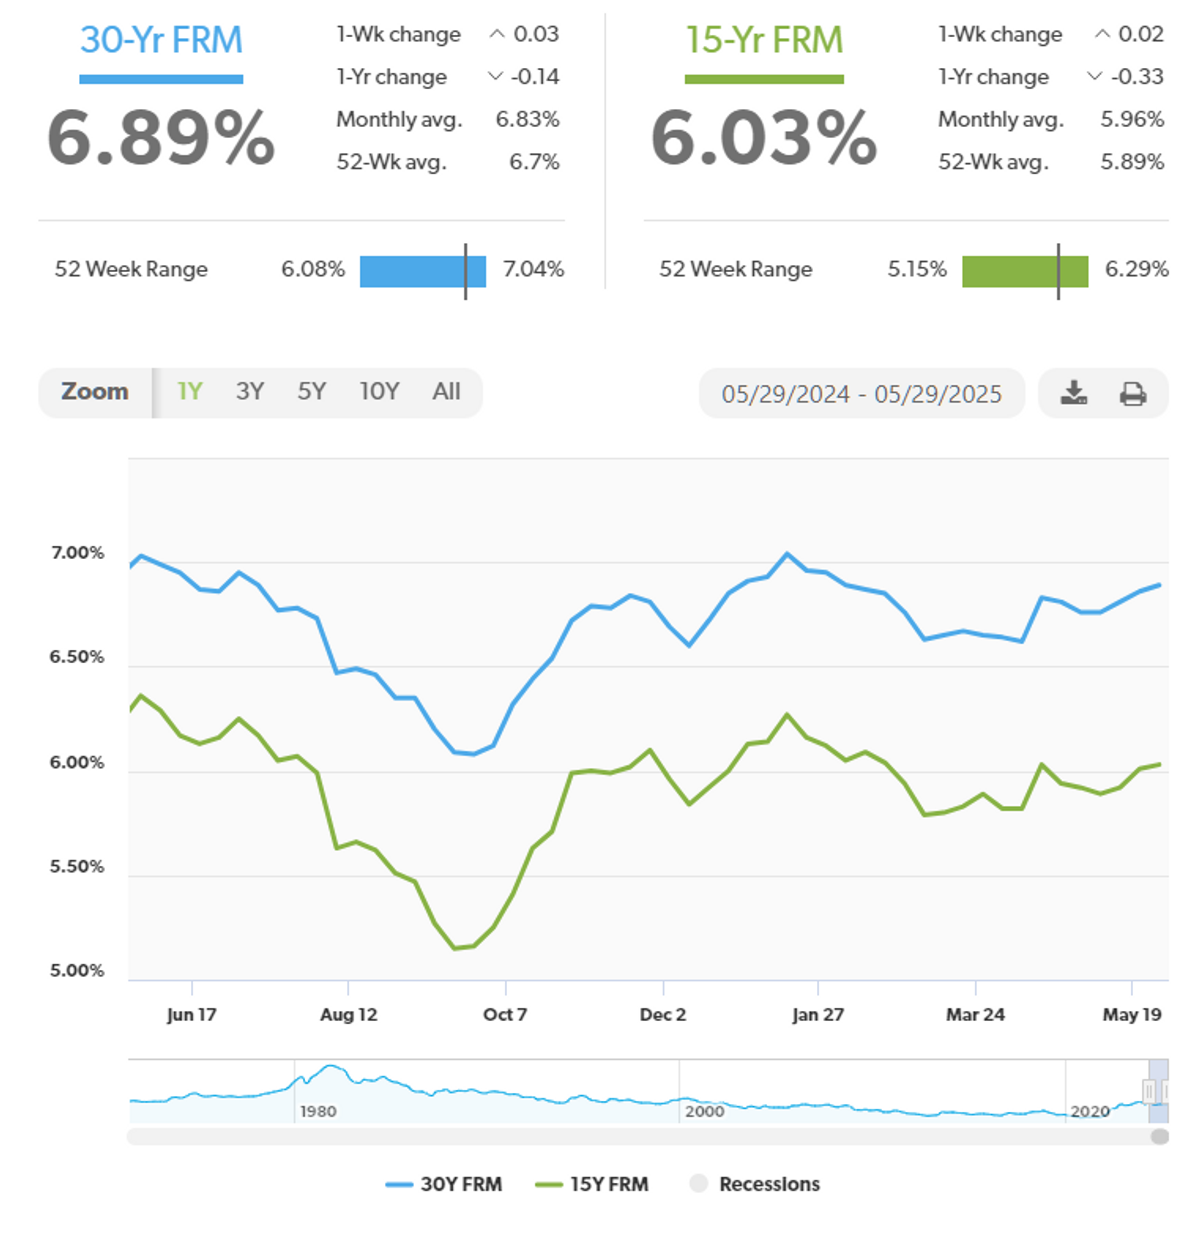
Task: Toggle the Recessions legend overlay
Action: click(755, 1184)
